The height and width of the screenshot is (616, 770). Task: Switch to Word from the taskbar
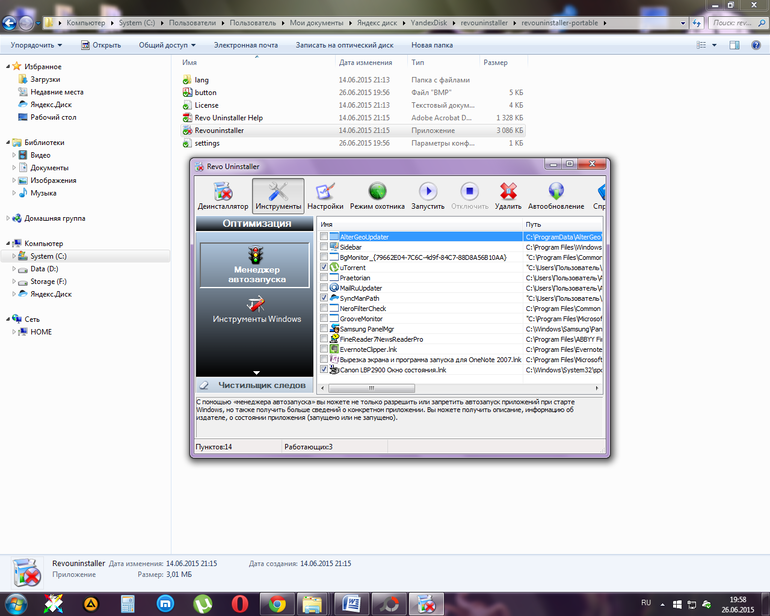point(351,604)
